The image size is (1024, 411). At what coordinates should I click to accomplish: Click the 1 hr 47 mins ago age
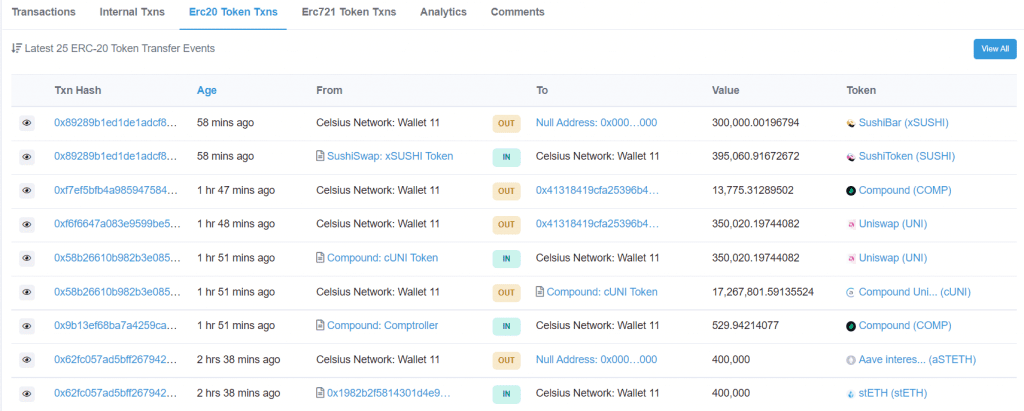236,190
